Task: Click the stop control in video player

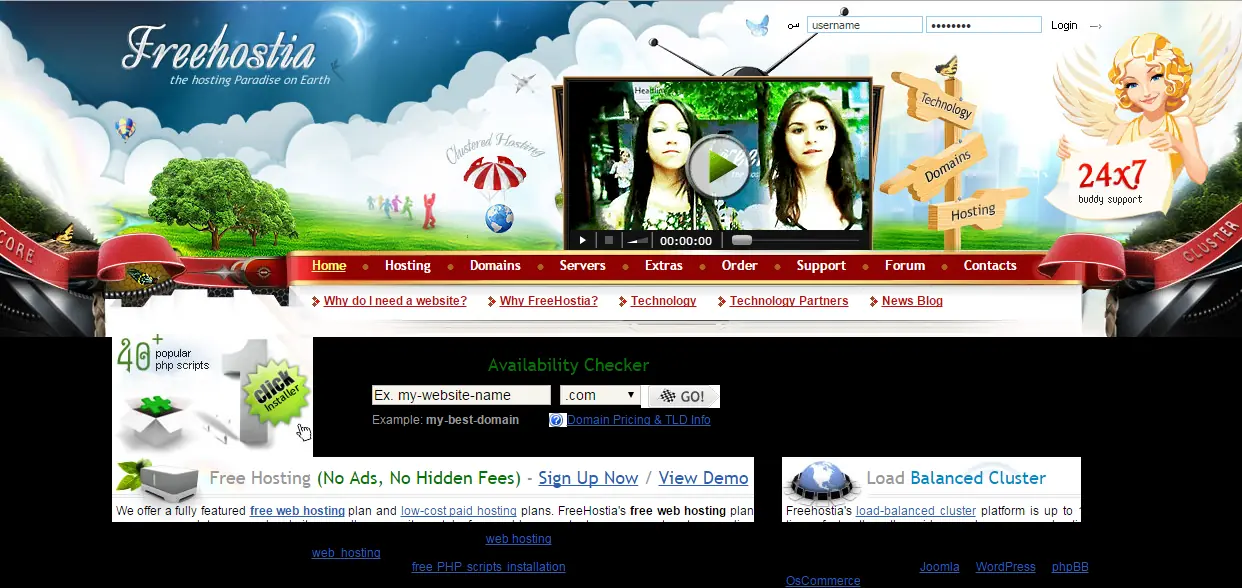Action: (x=609, y=240)
